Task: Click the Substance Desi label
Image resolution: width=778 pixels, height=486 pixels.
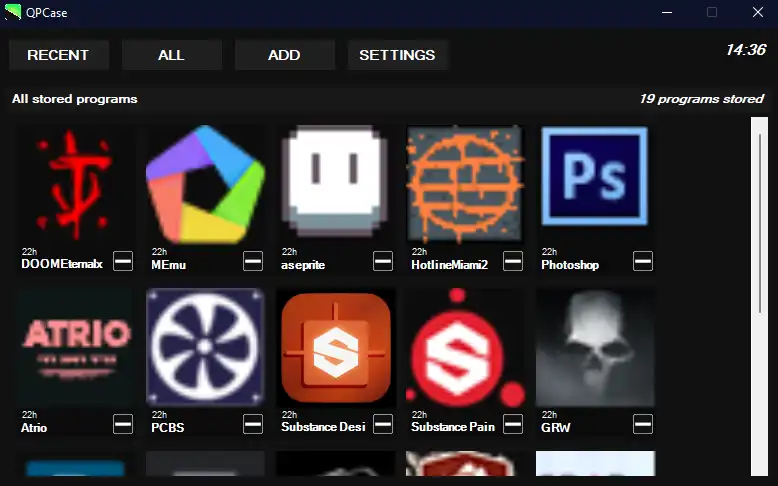Action: point(323,427)
